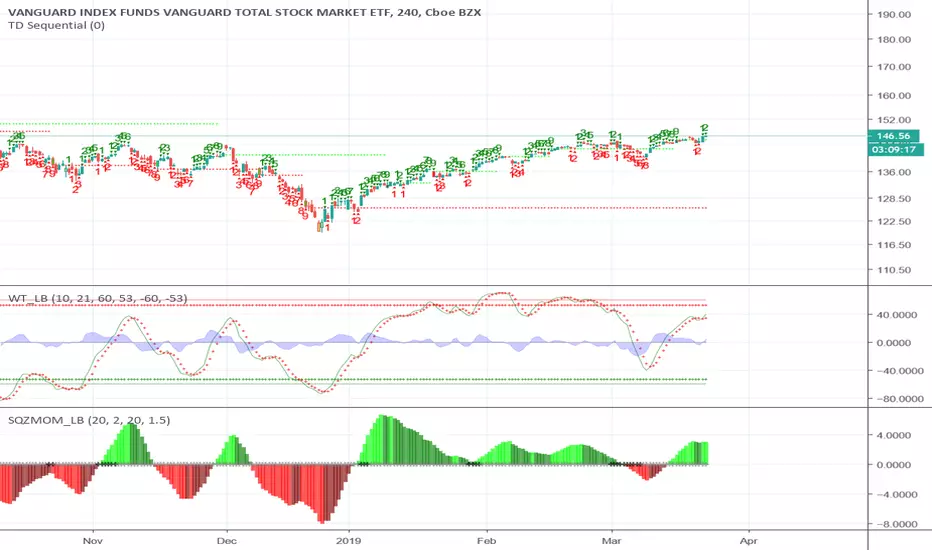Click the Vanguard Total Stock Market ETF chart title

(244, 12)
